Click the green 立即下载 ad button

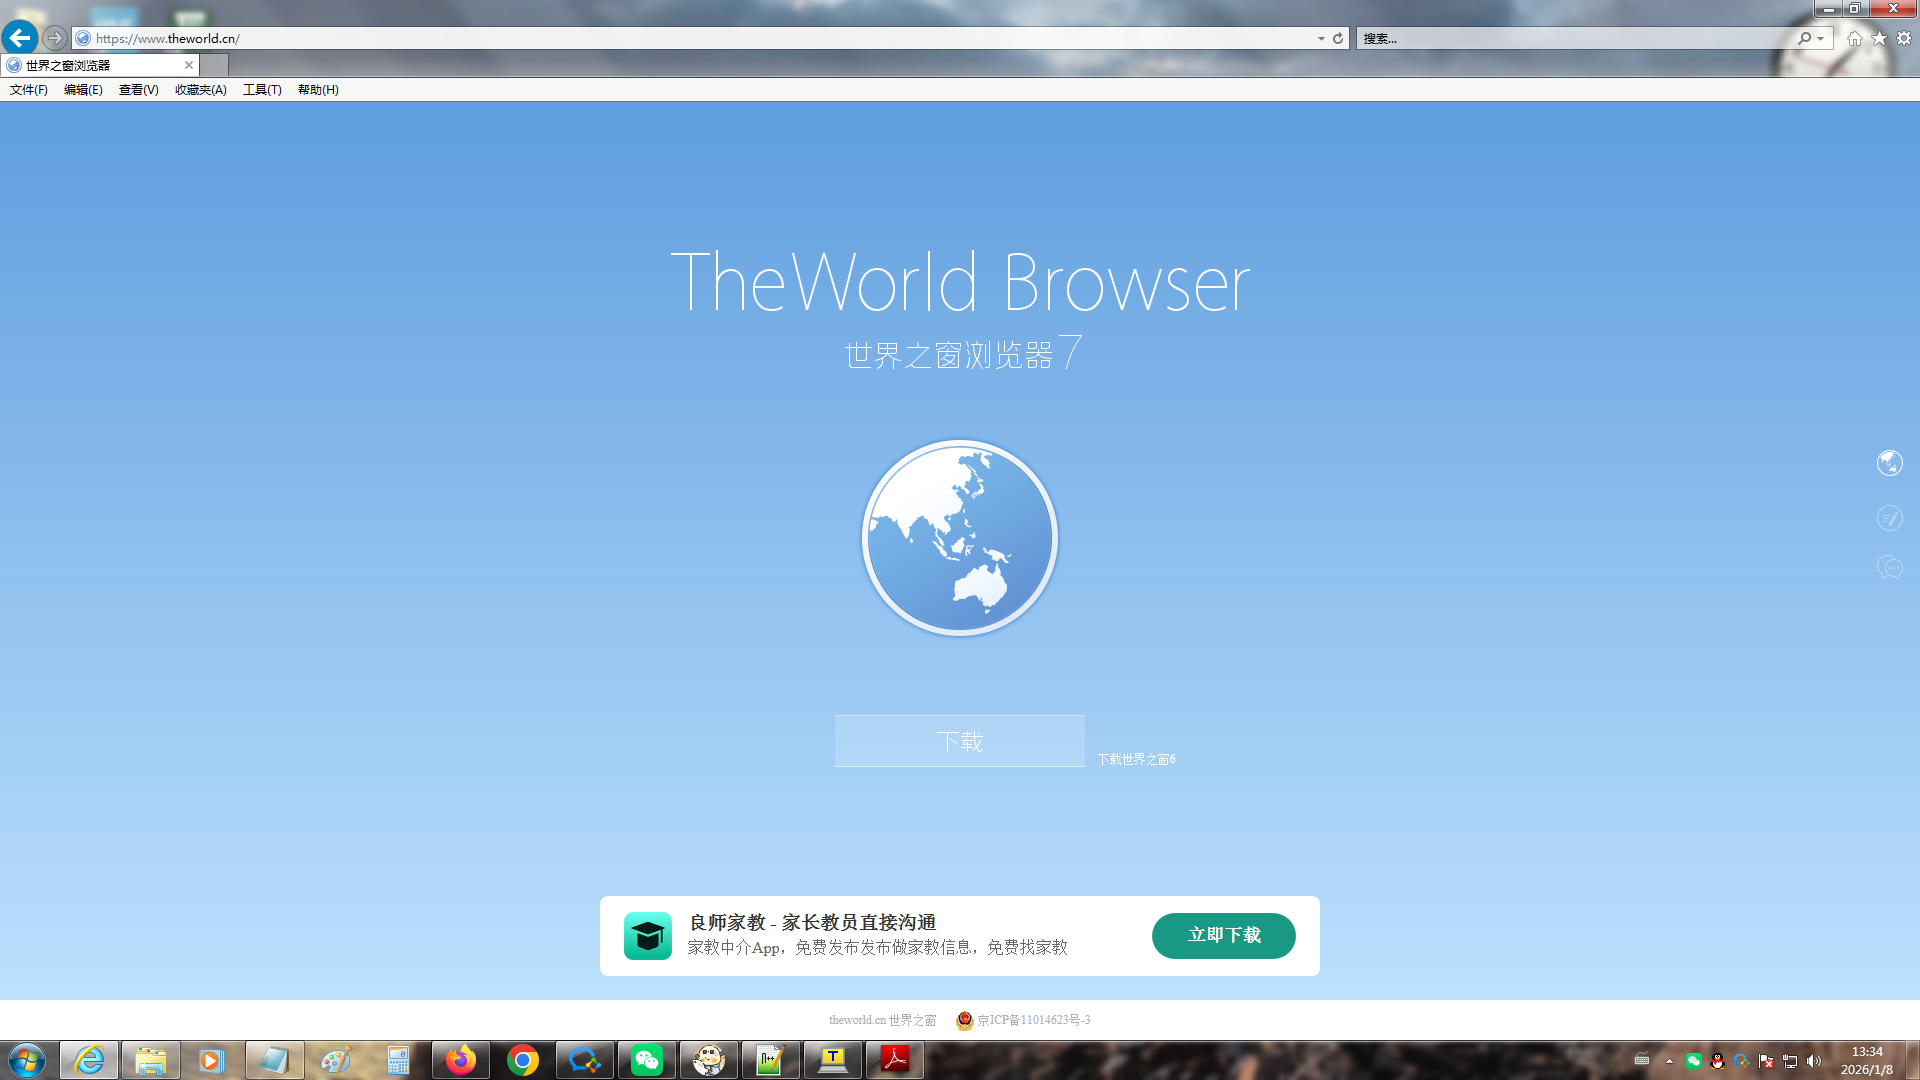click(x=1223, y=936)
